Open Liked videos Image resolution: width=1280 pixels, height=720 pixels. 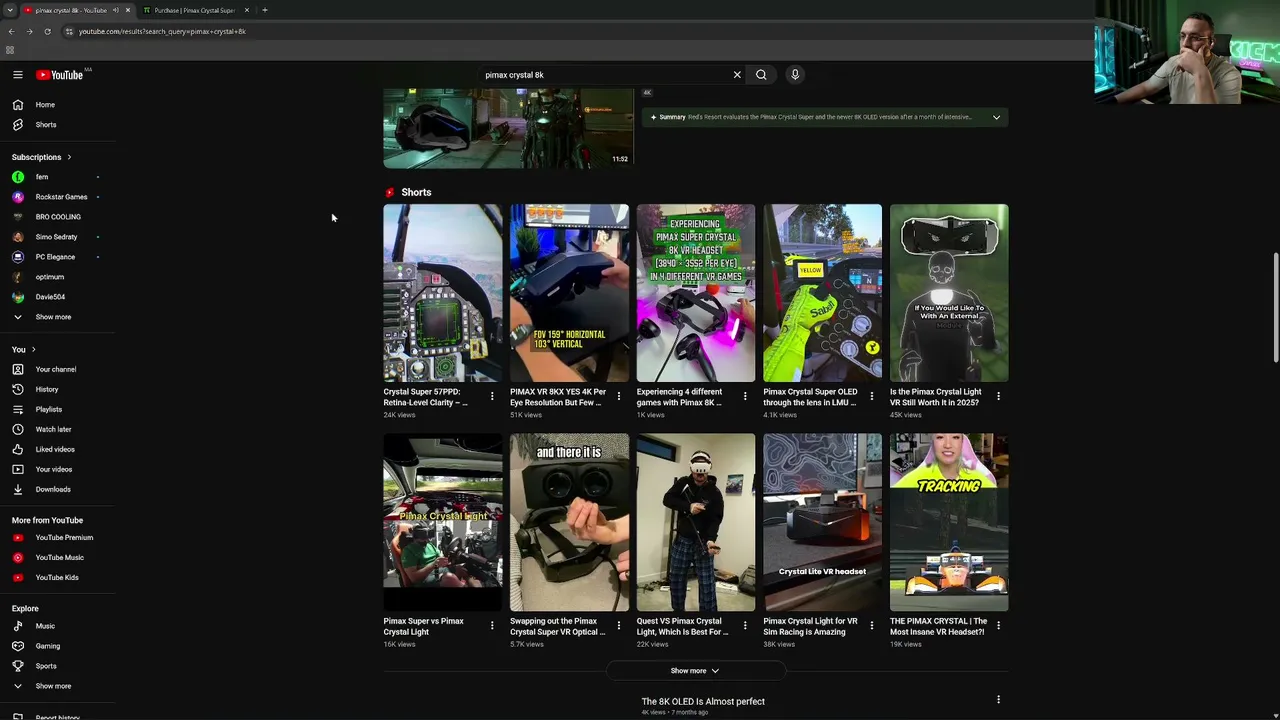[57, 449]
